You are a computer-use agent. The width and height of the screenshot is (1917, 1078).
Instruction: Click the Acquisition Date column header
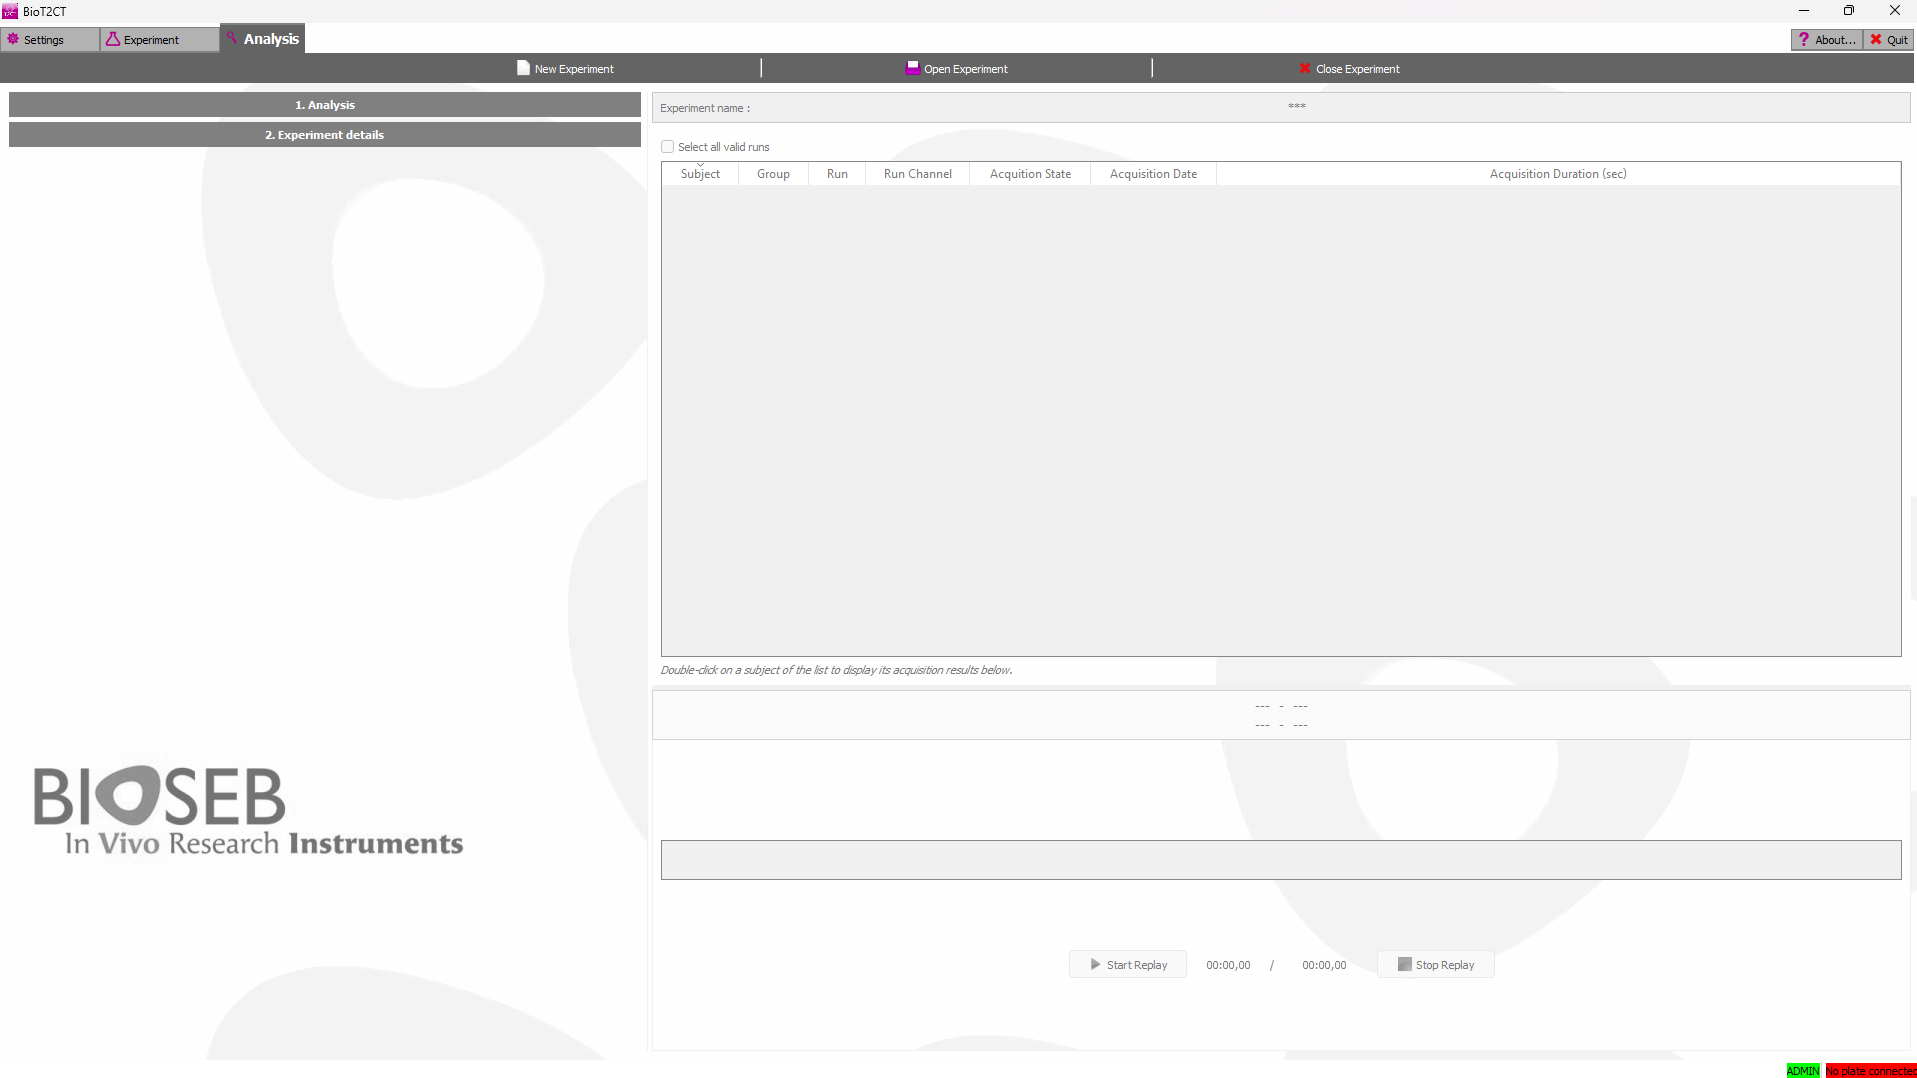[1153, 174]
